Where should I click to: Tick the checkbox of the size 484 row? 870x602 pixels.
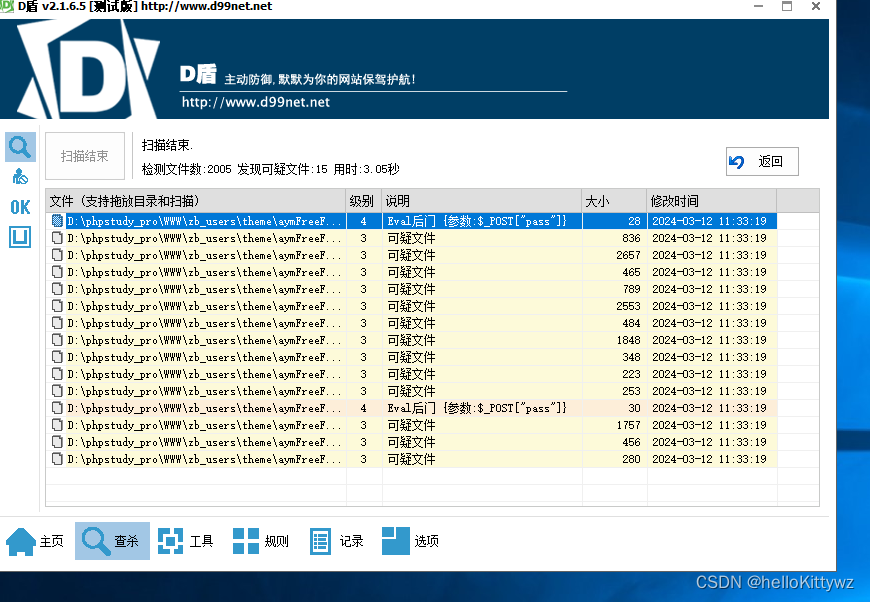coord(57,323)
